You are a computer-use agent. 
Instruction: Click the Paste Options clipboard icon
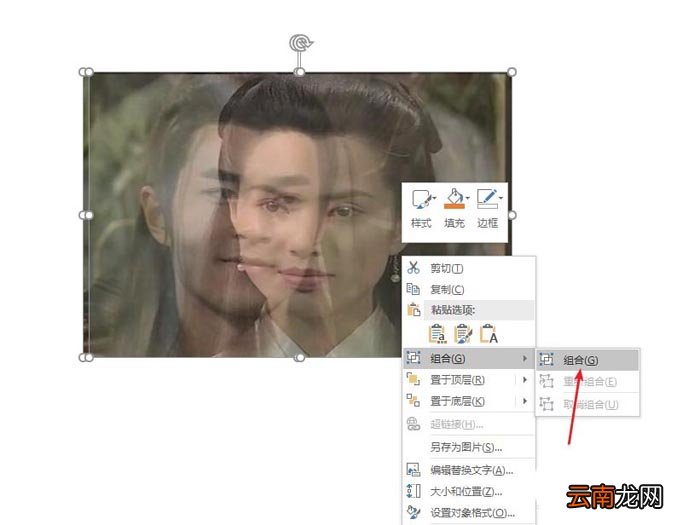click(x=414, y=310)
